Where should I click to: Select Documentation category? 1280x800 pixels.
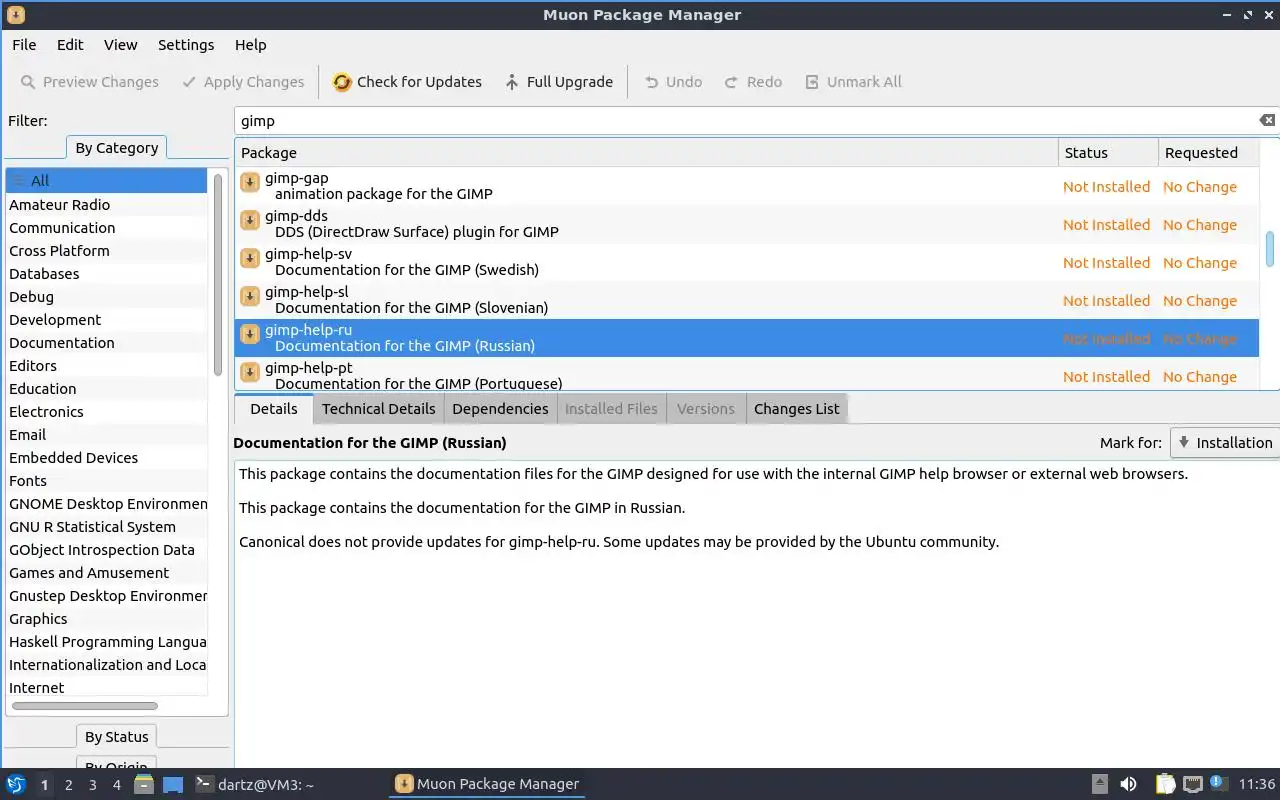click(107, 342)
